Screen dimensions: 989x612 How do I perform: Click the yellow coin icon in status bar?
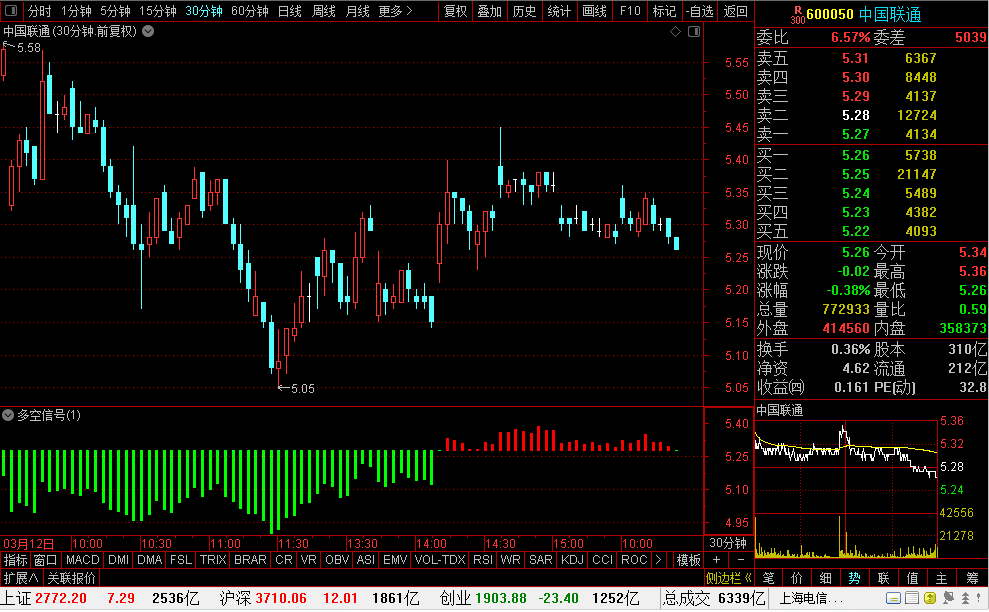pos(930,598)
